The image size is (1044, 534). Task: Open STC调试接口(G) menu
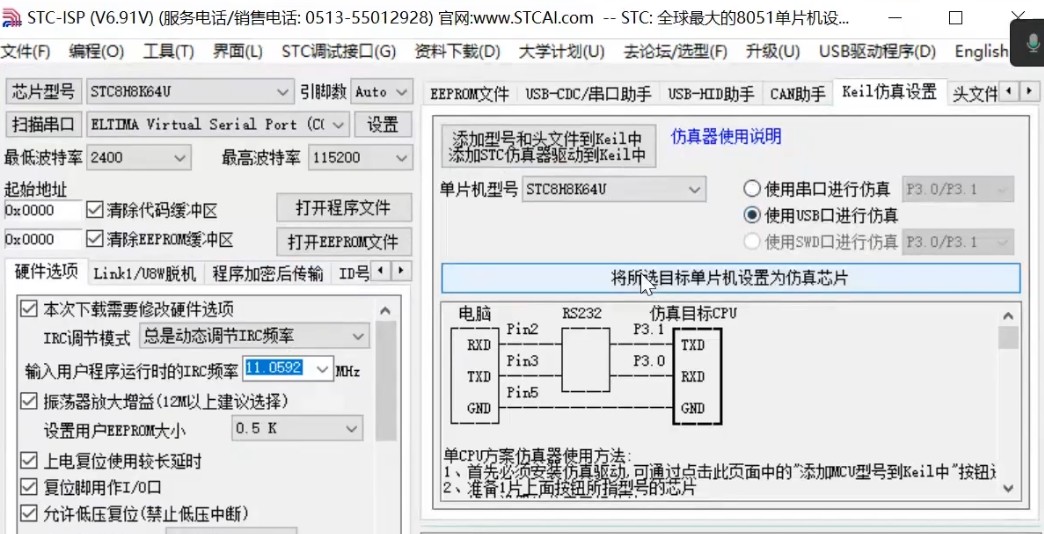coord(338,51)
